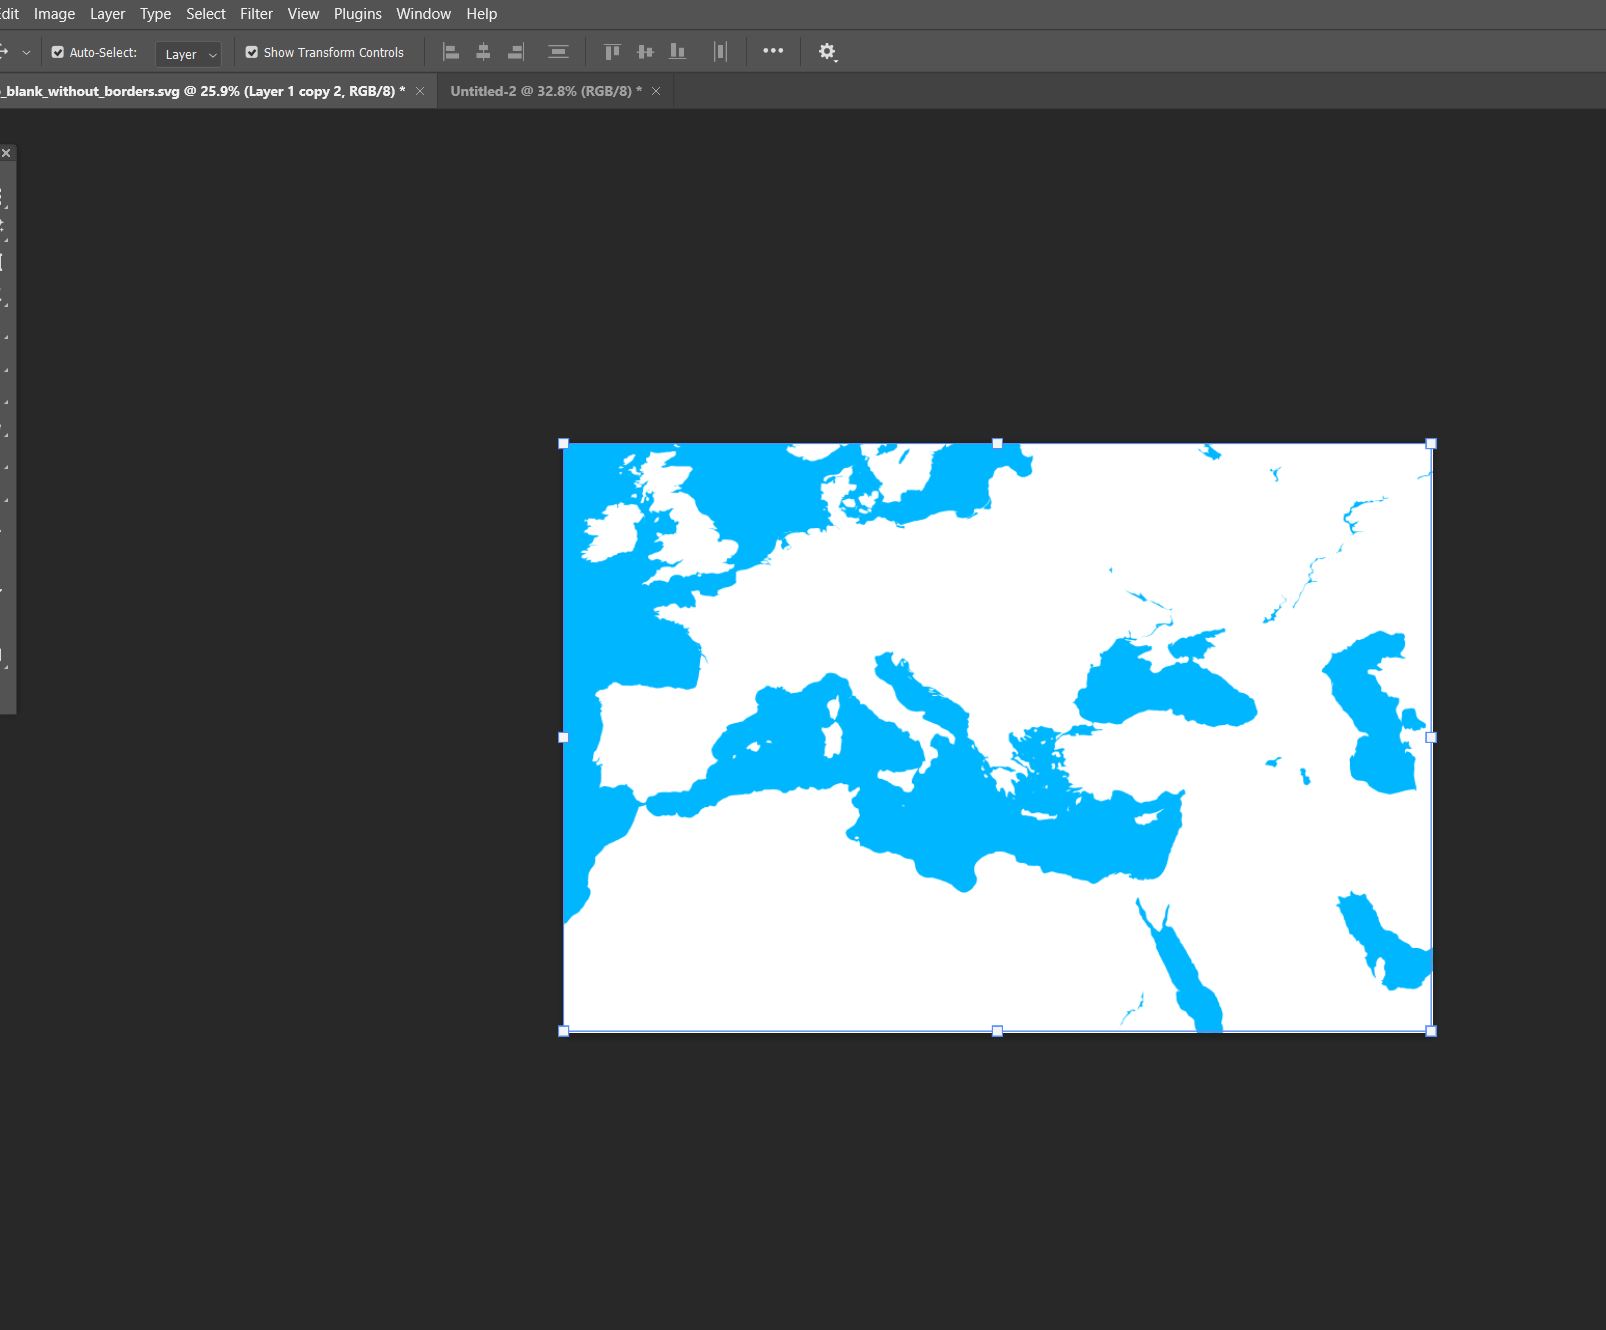Close the blank_without_borders.svg tab
Image resolution: width=1606 pixels, height=1330 pixels.
(420, 91)
